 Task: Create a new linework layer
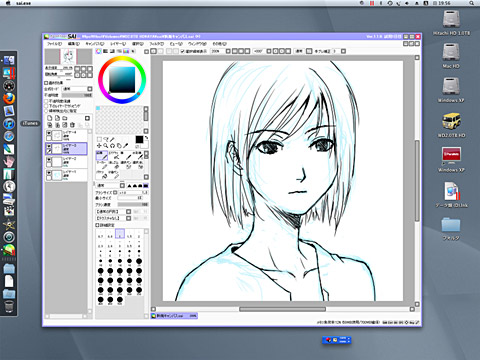[x=57, y=118]
